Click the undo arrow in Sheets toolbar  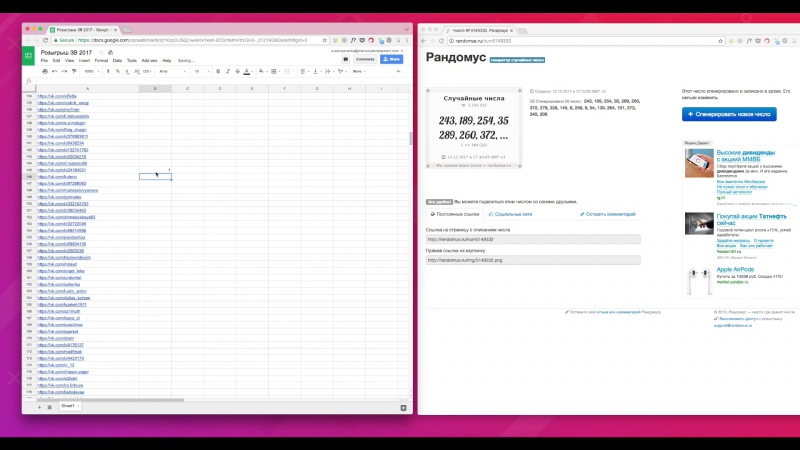(55, 71)
